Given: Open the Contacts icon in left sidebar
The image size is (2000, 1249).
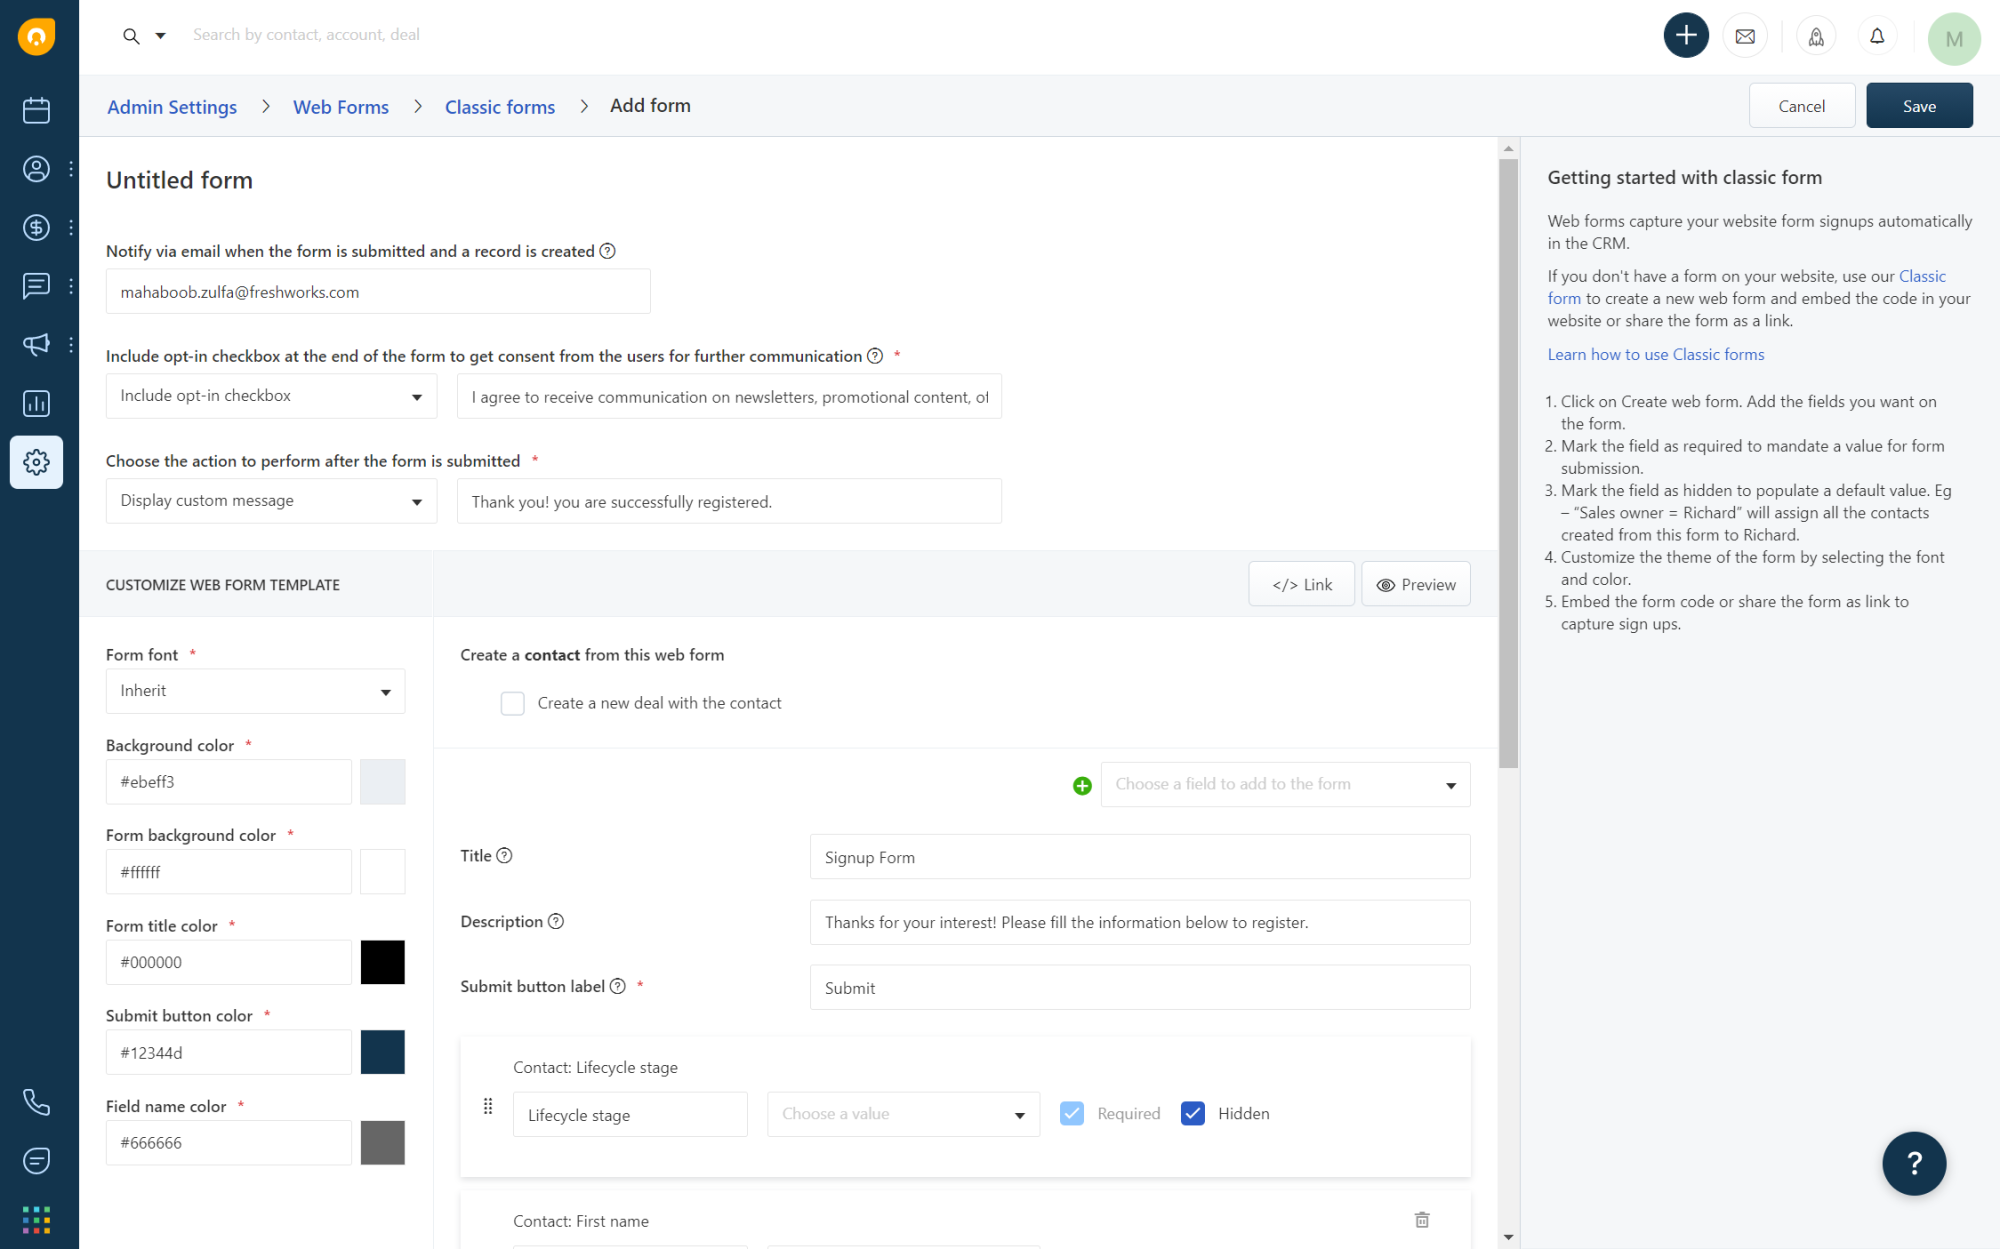Looking at the screenshot, I should tap(36, 169).
